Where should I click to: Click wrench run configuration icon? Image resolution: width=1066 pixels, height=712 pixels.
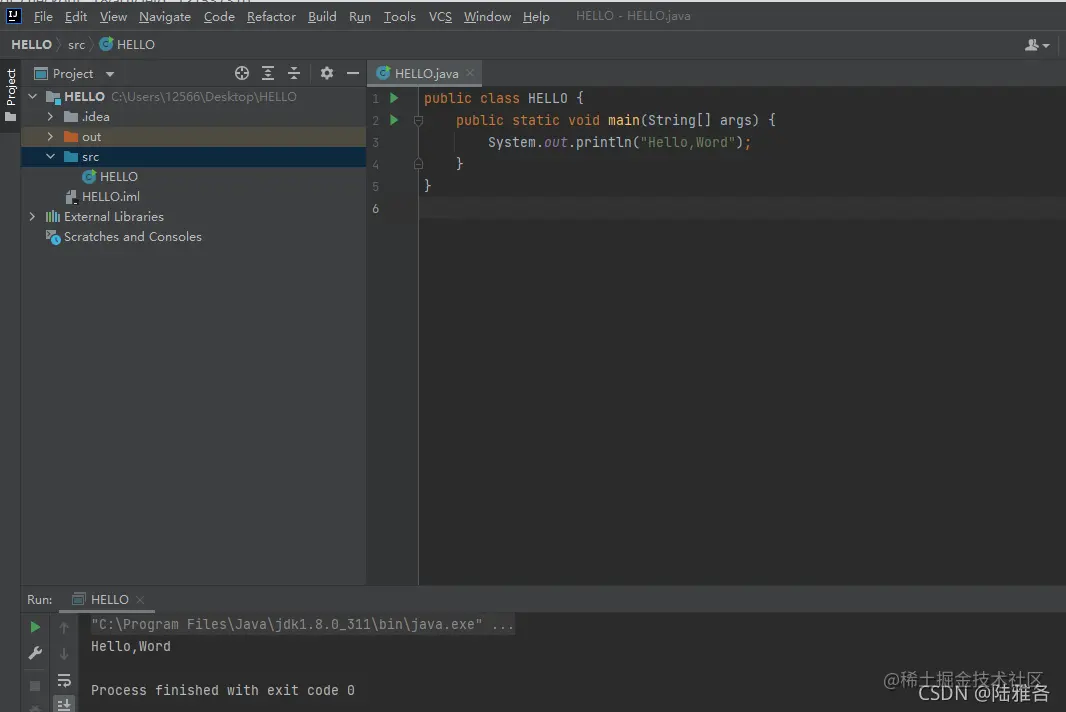coord(35,654)
